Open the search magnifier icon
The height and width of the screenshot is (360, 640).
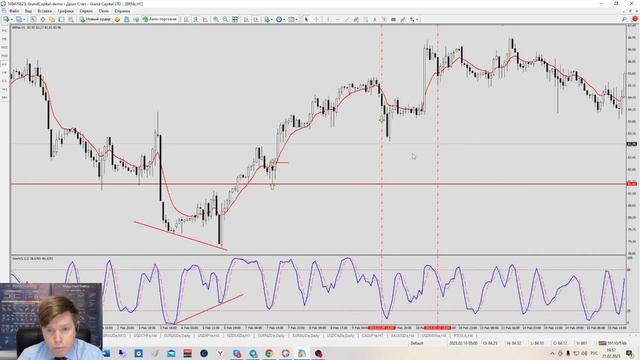624,19
